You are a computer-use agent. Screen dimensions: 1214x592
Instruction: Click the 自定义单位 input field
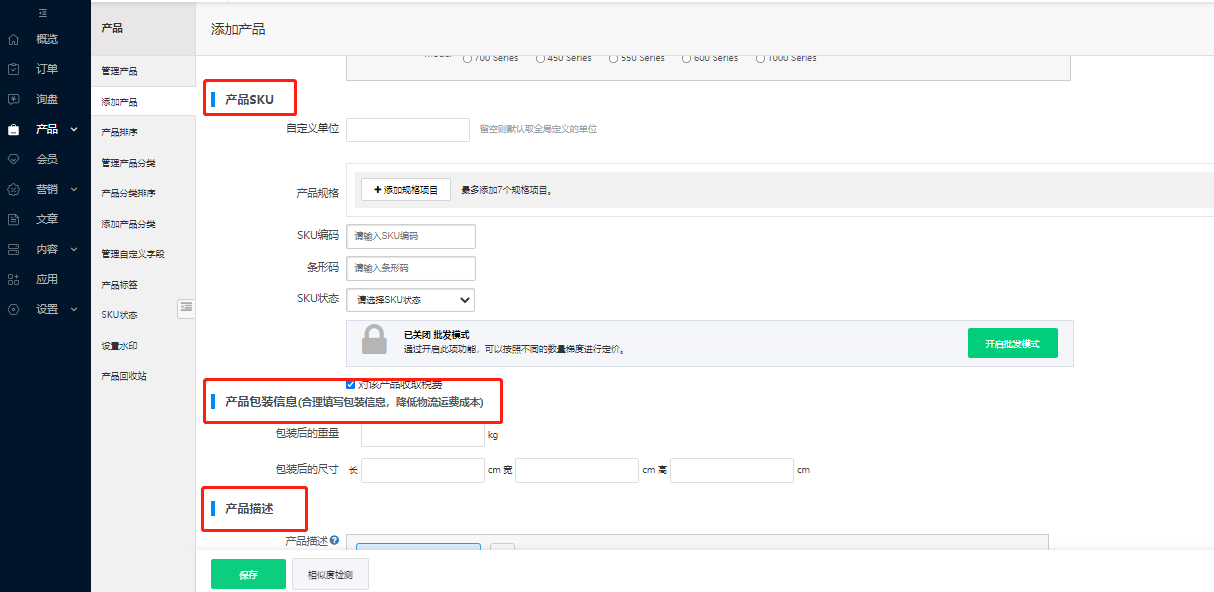[x=408, y=129]
